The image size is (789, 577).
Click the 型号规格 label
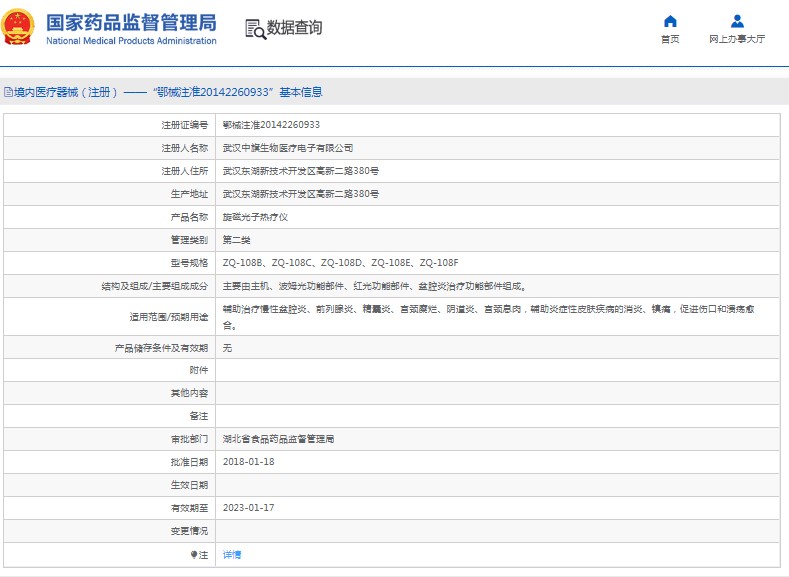coord(189,263)
